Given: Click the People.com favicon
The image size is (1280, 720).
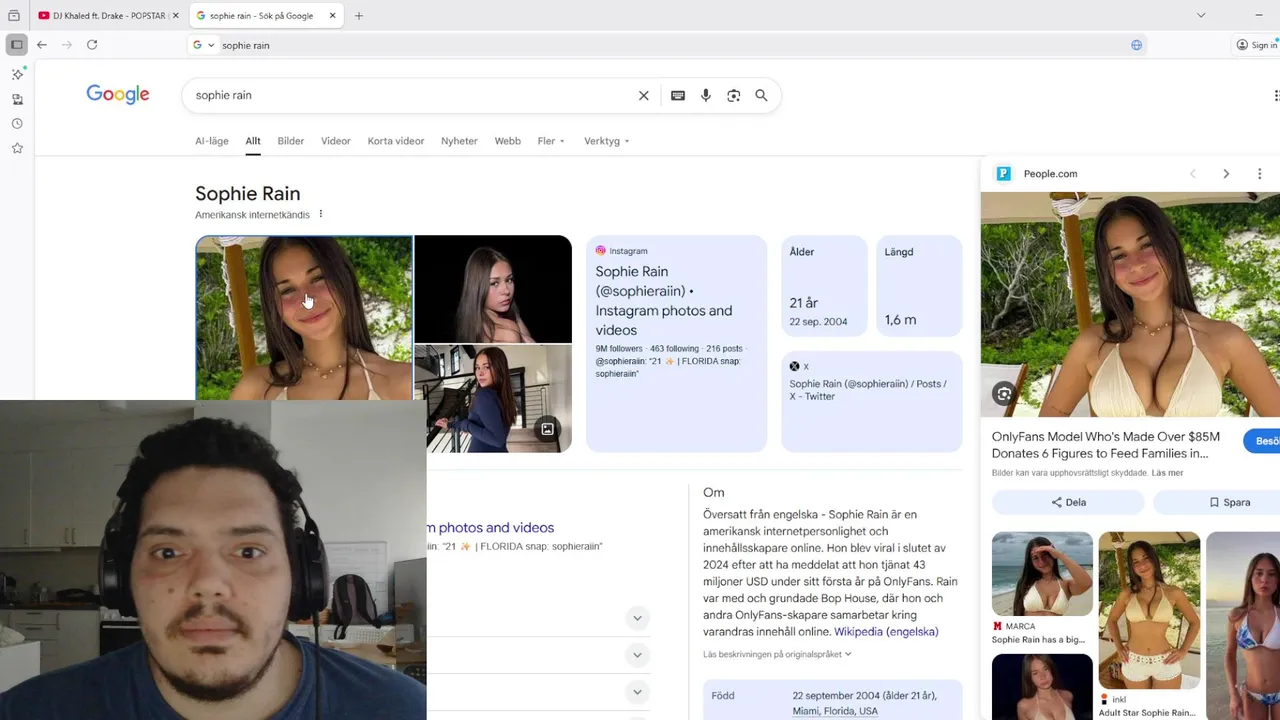Looking at the screenshot, I should tap(1003, 174).
